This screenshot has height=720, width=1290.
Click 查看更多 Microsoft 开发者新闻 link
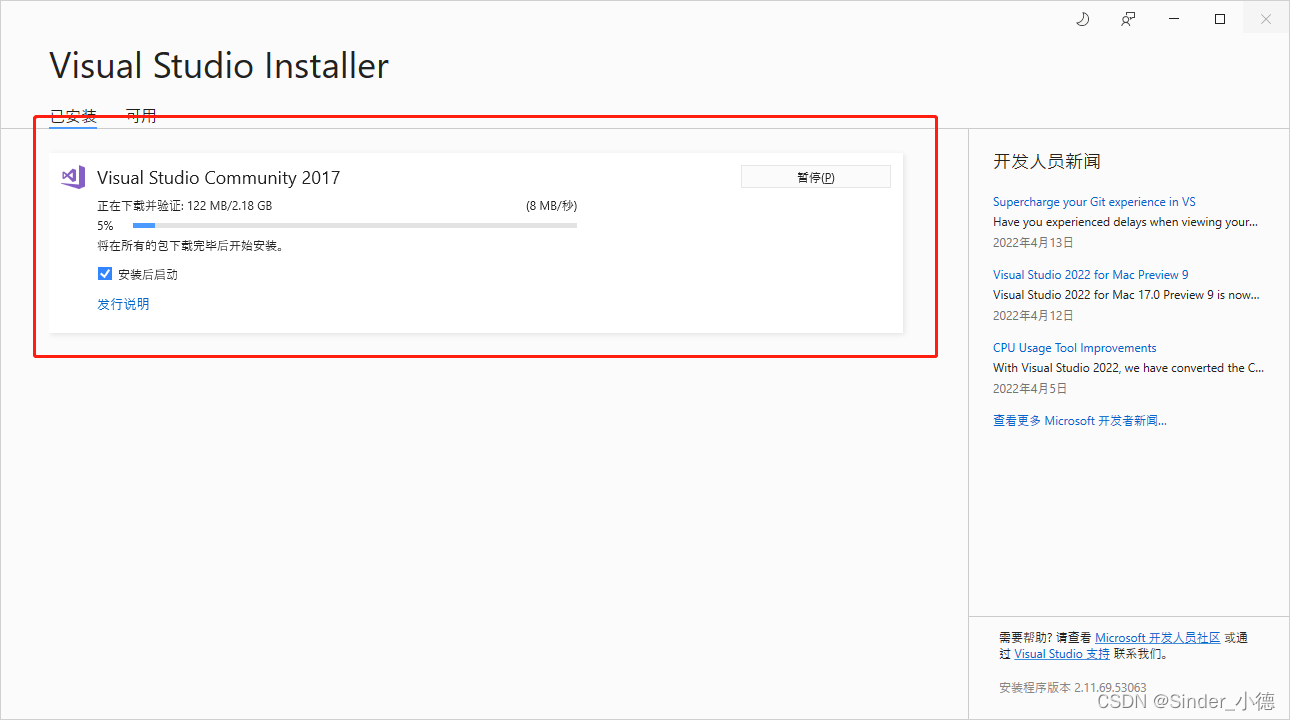click(1080, 421)
